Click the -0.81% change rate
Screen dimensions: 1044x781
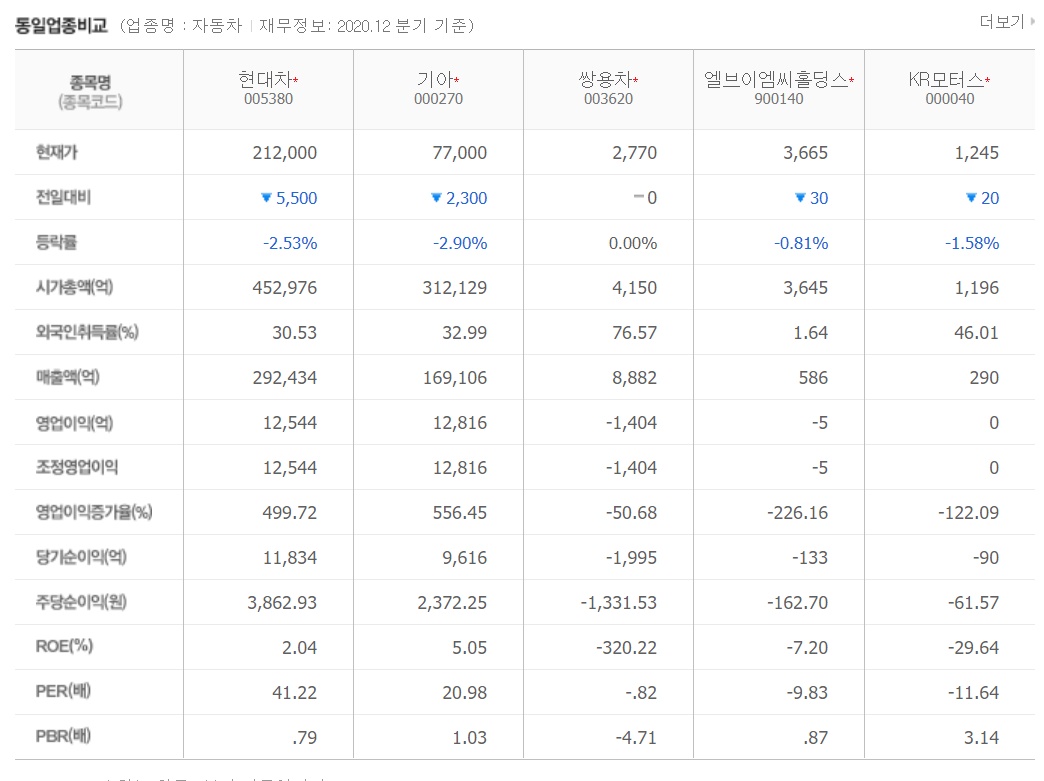coord(801,243)
